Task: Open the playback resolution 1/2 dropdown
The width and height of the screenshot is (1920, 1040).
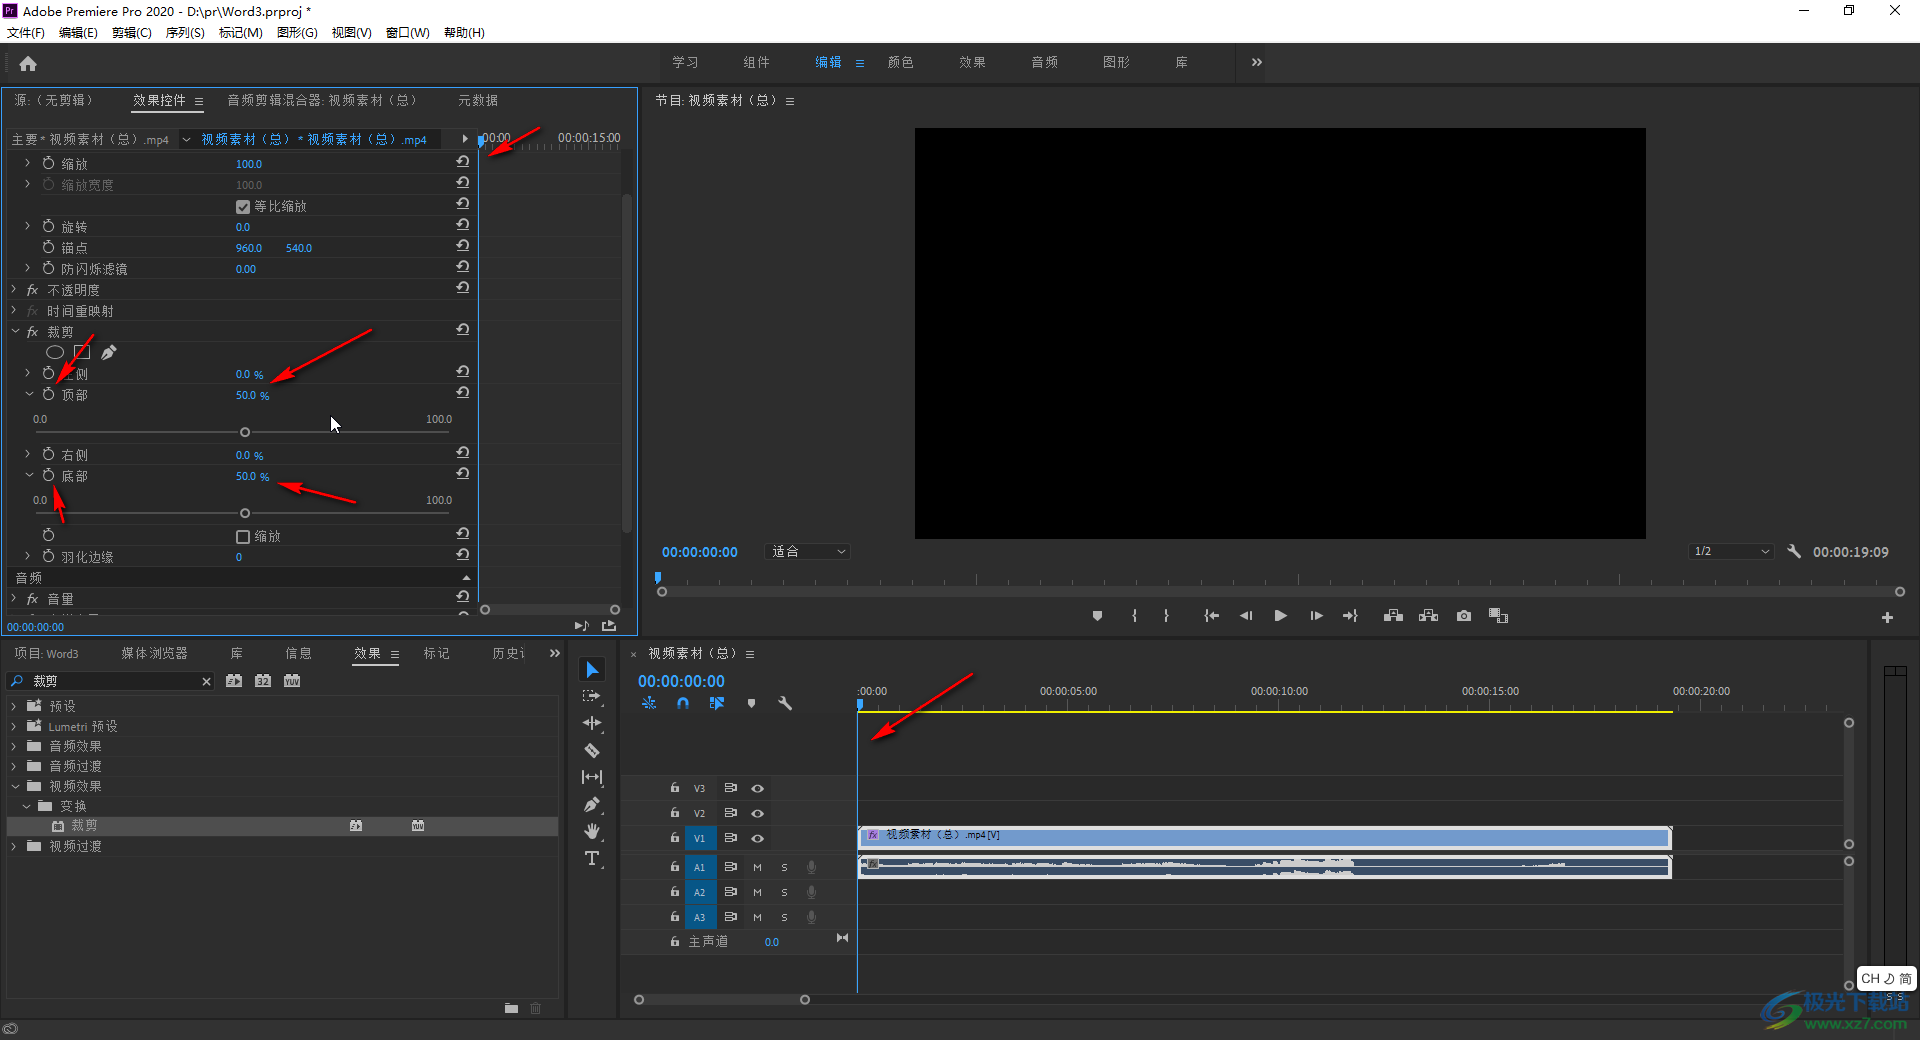Action: pyautogui.click(x=1731, y=552)
